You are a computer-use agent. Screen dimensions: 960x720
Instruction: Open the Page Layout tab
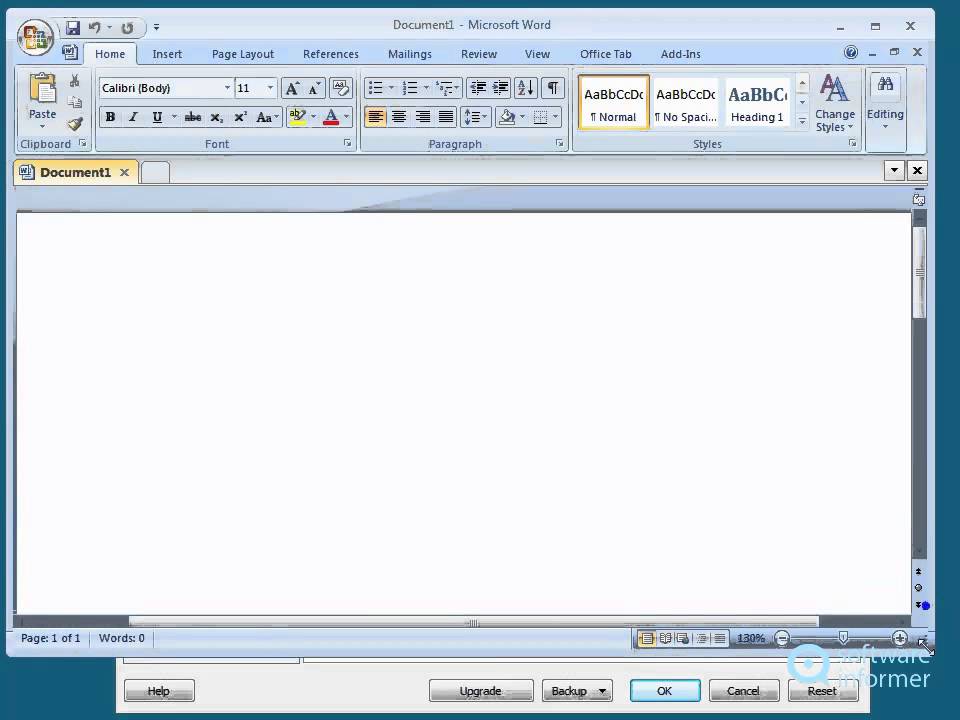point(243,54)
